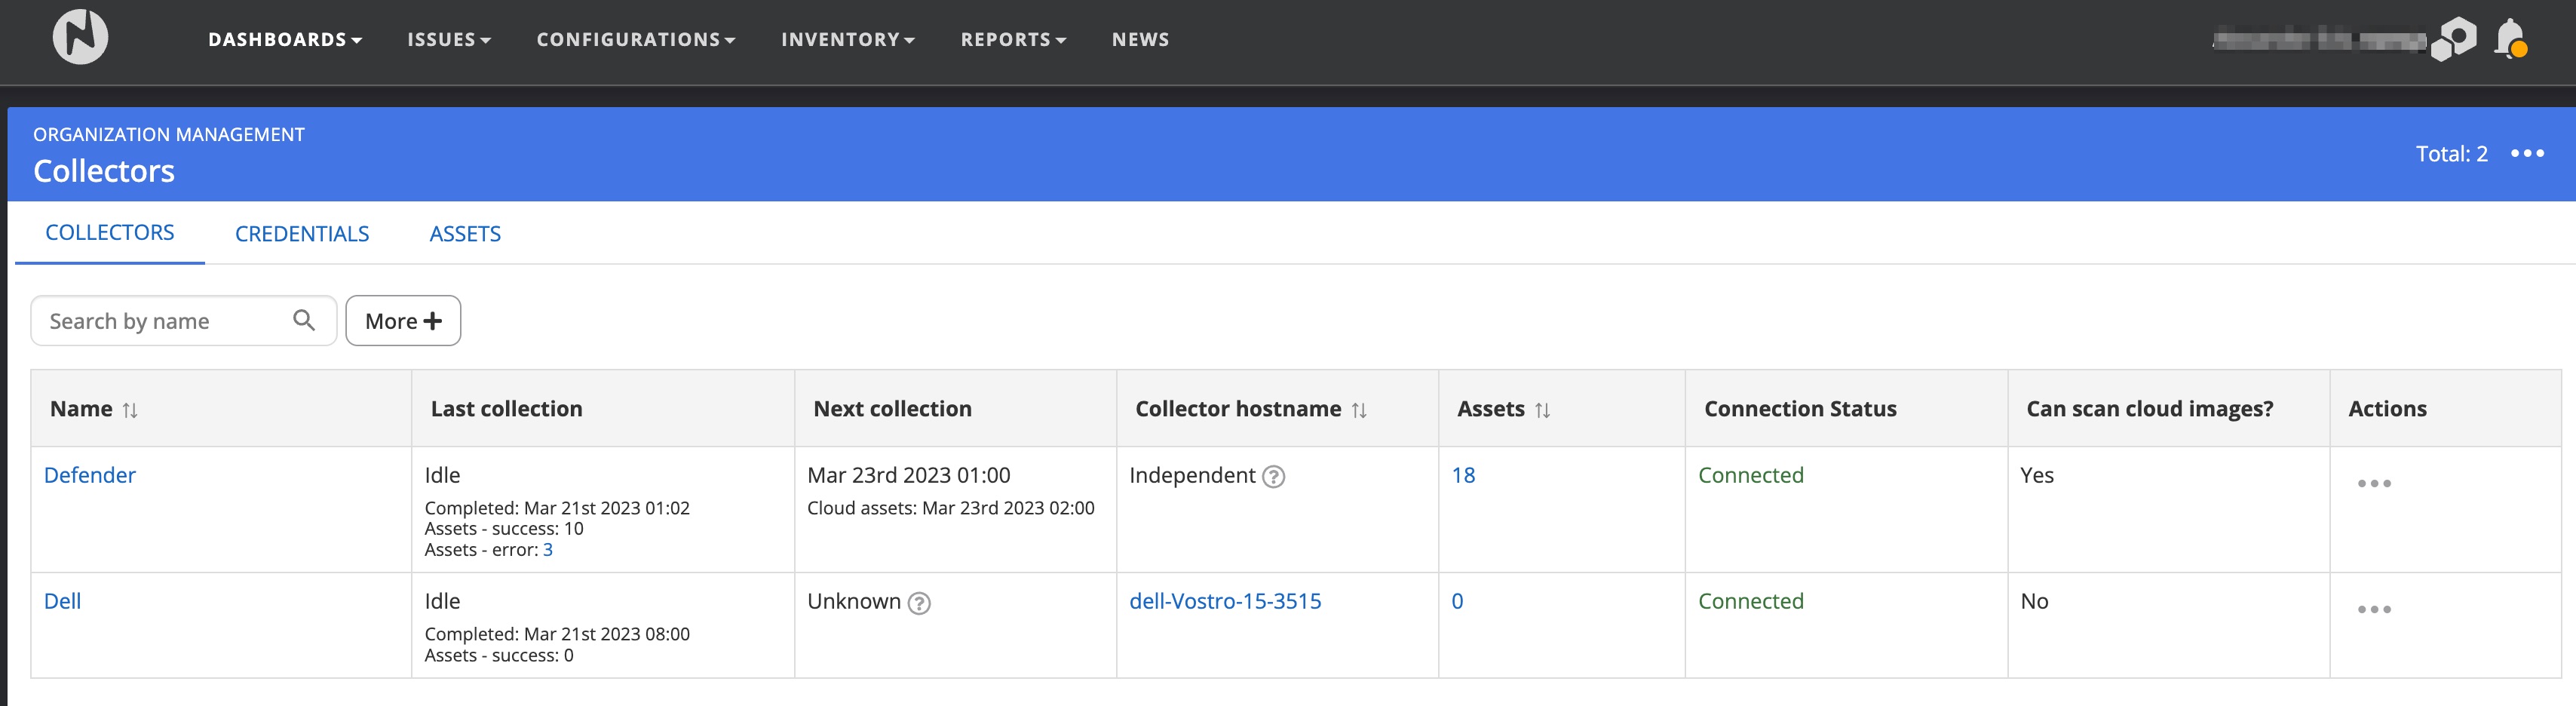Click the search magnifier icon
This screenshot has height=706, width=2576.
click(x=304, y=320)
